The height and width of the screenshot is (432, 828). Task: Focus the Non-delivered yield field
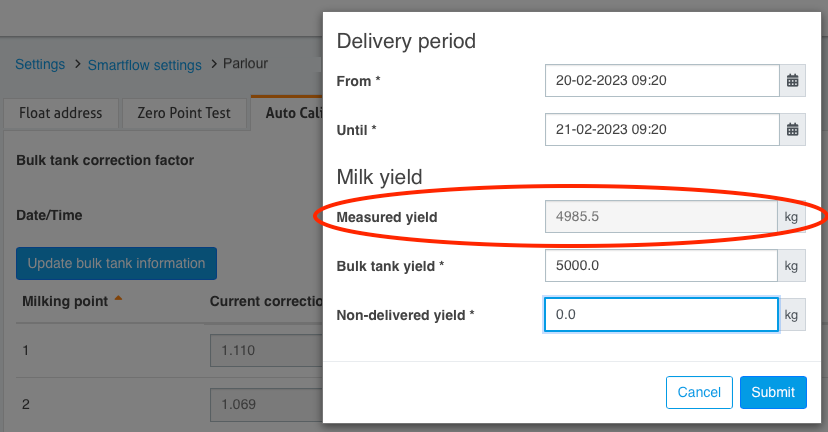click(x=661, y=315)
